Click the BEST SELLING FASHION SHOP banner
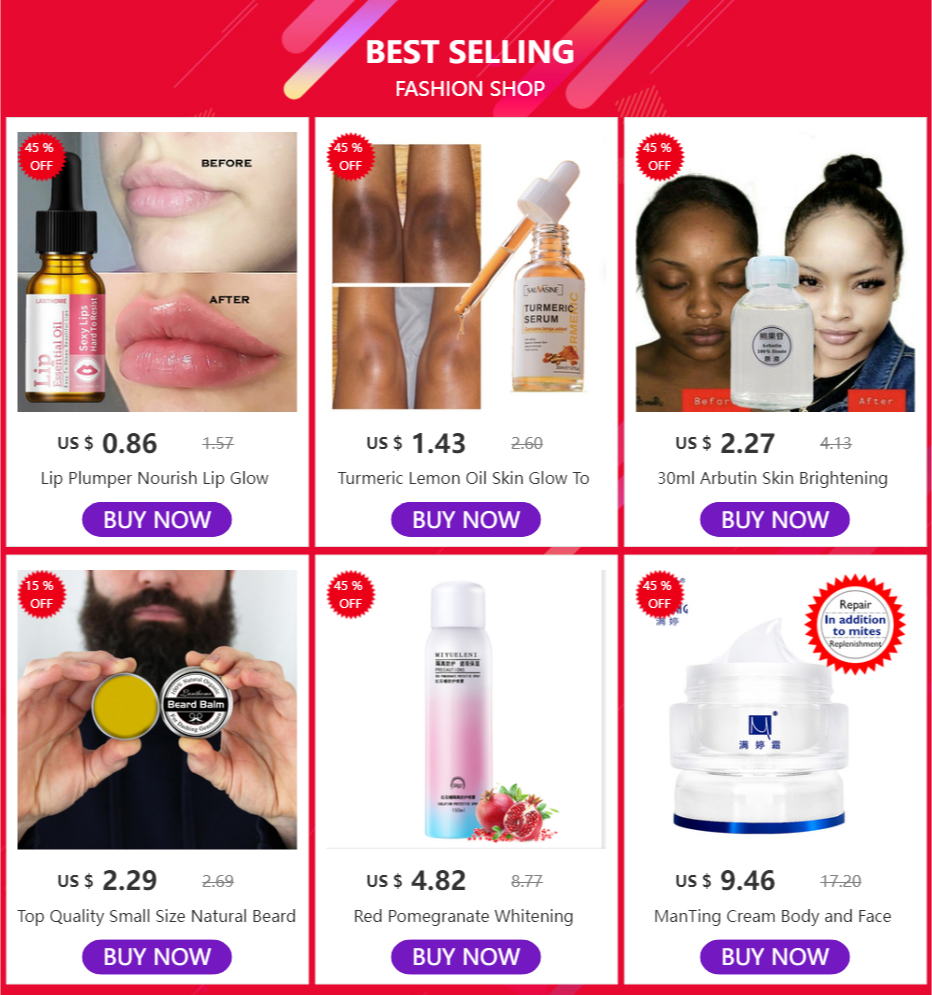The image size is (932, 995). coord(469,67)
